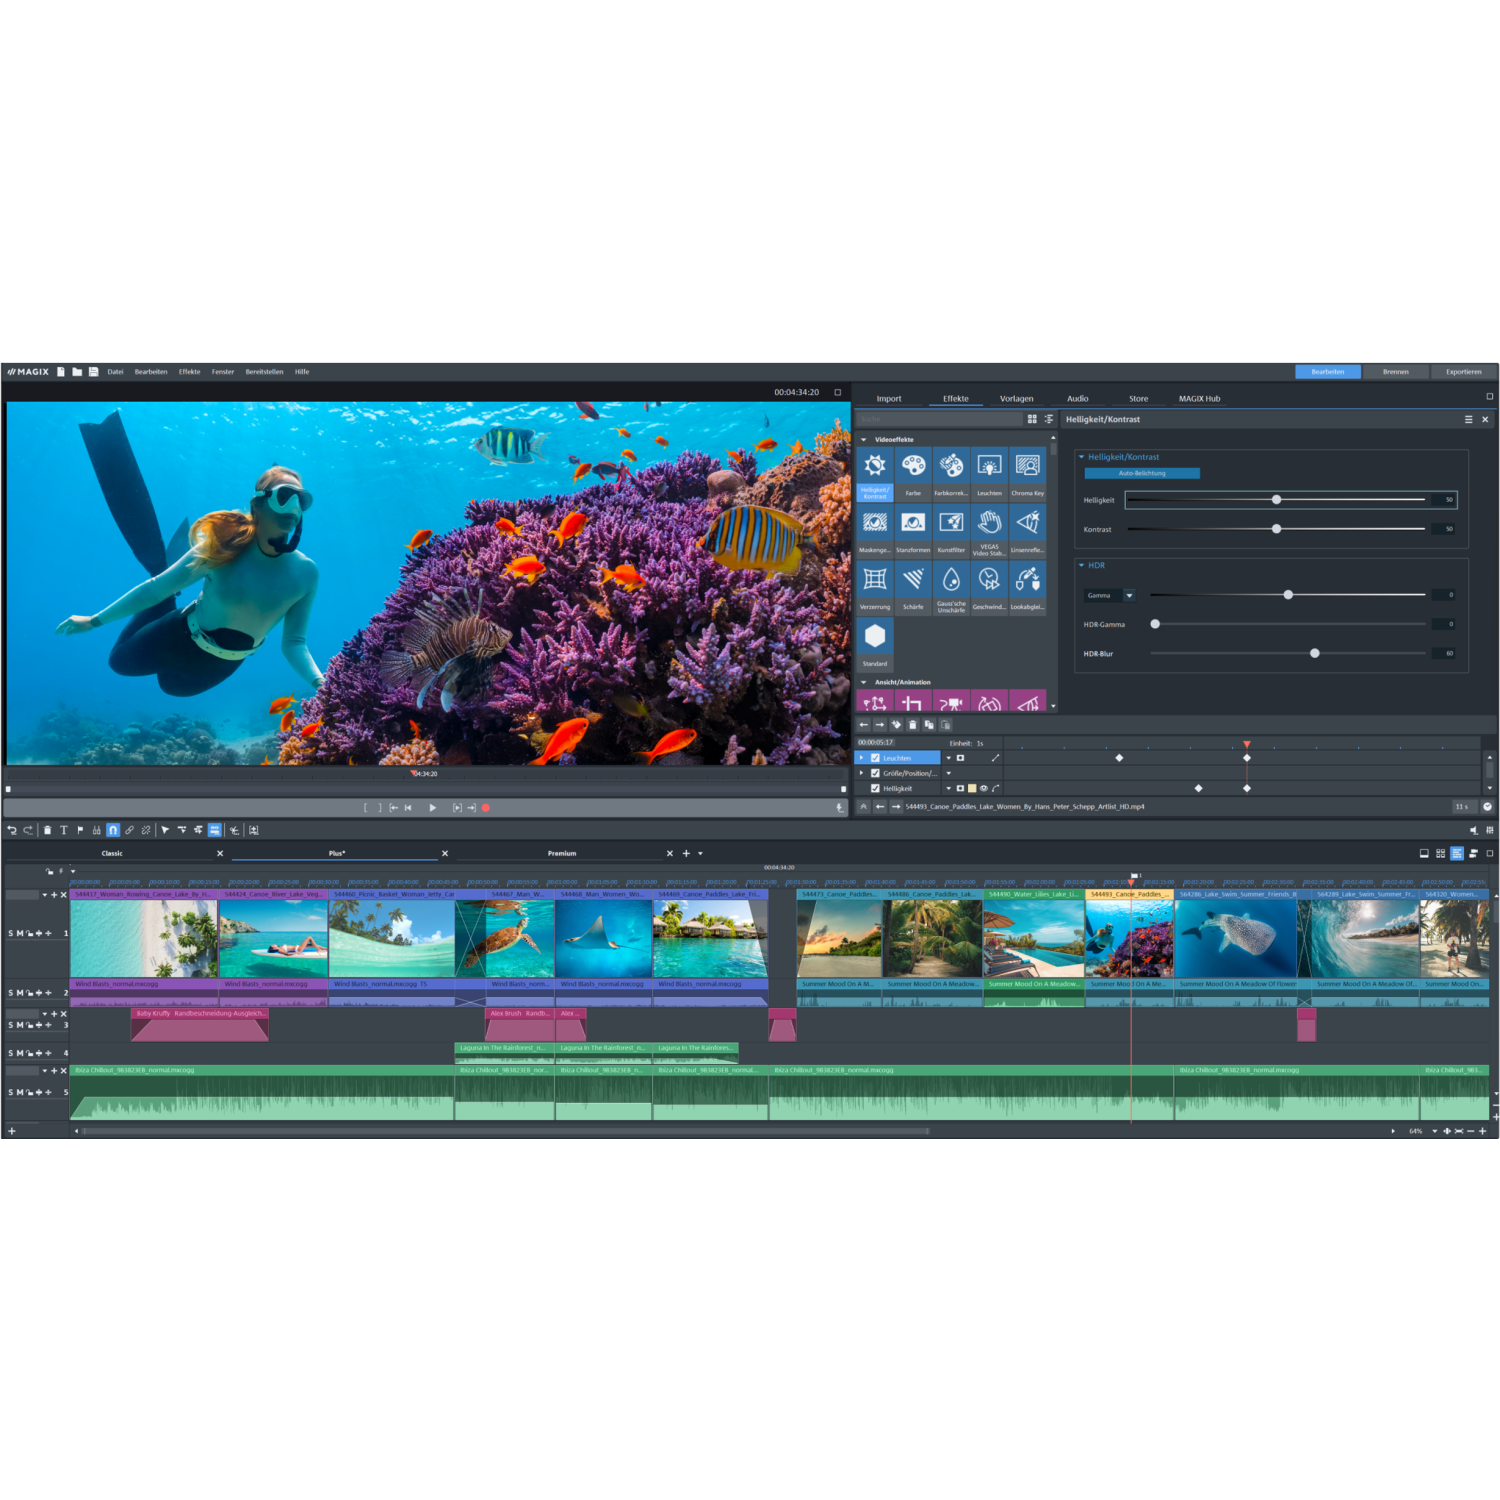The width and height of the screenshot is (1500, 1500).
Task: Open the Verzerrung distortion effect
Action: [875, 578]
